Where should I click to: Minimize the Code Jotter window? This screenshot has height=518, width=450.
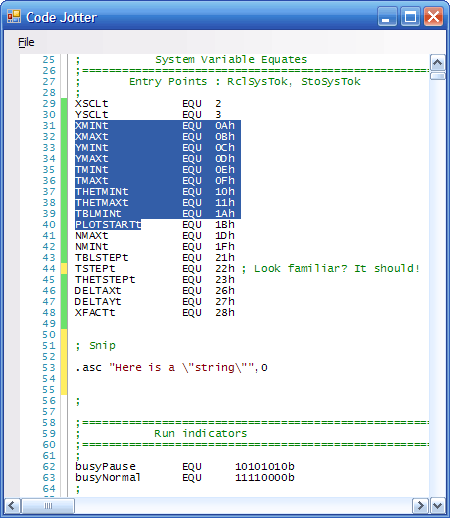click(x=387, y=16)
